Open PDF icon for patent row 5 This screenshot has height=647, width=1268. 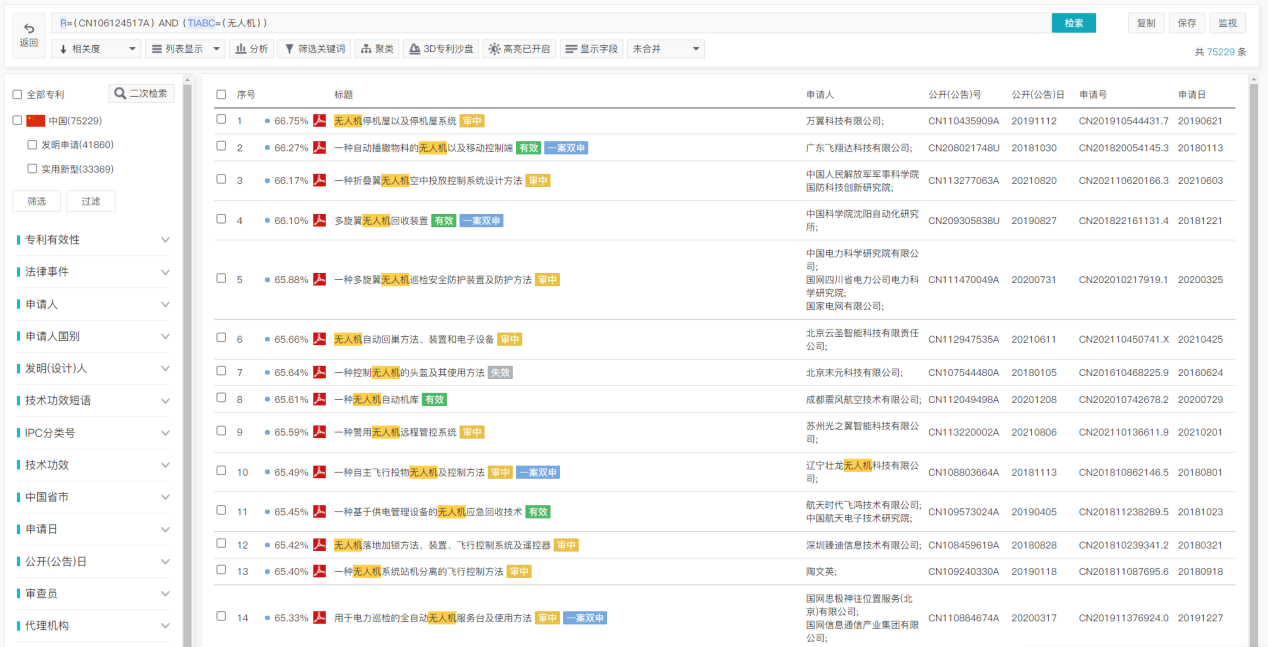click(320, 279)
